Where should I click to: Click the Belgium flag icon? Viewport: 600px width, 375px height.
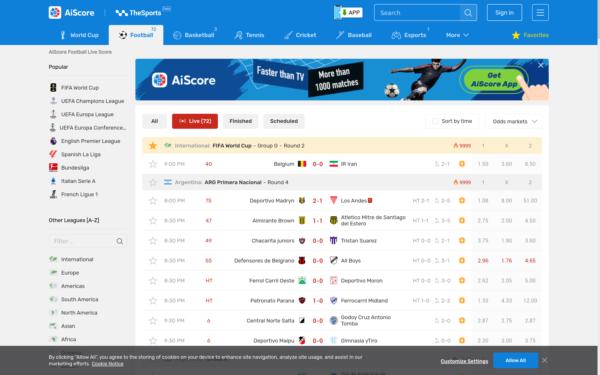pos(302,164)
